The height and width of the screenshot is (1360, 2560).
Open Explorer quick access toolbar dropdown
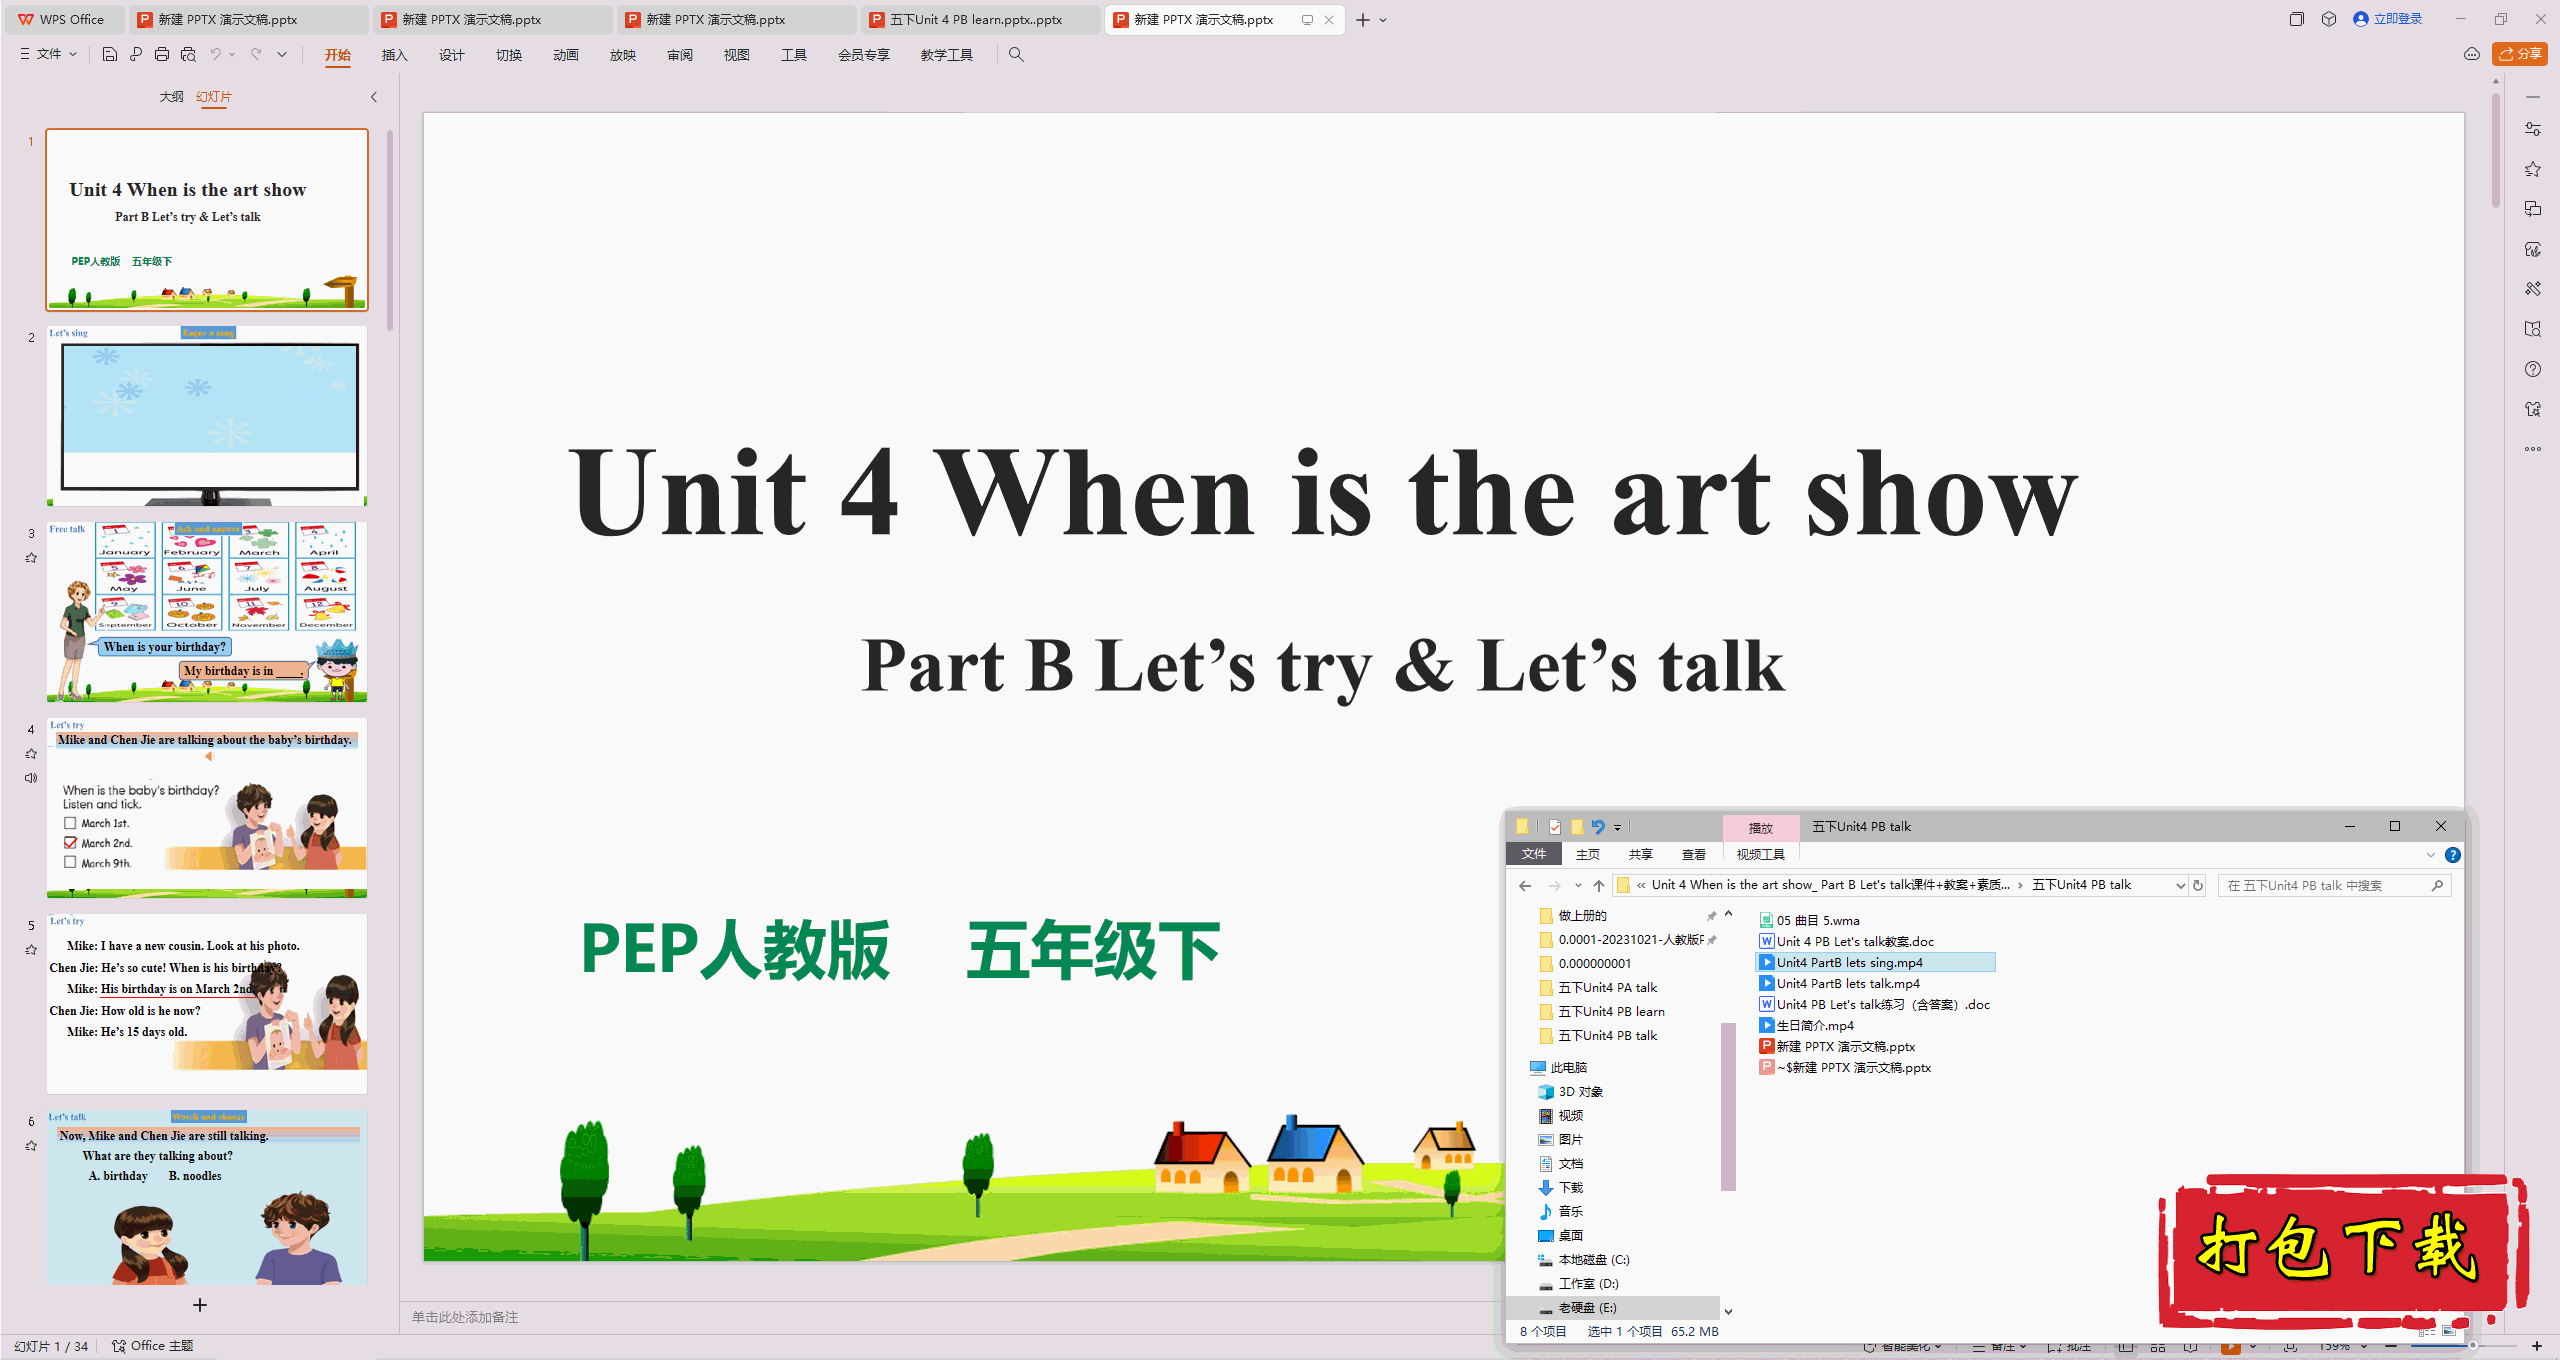point(1617,828)
